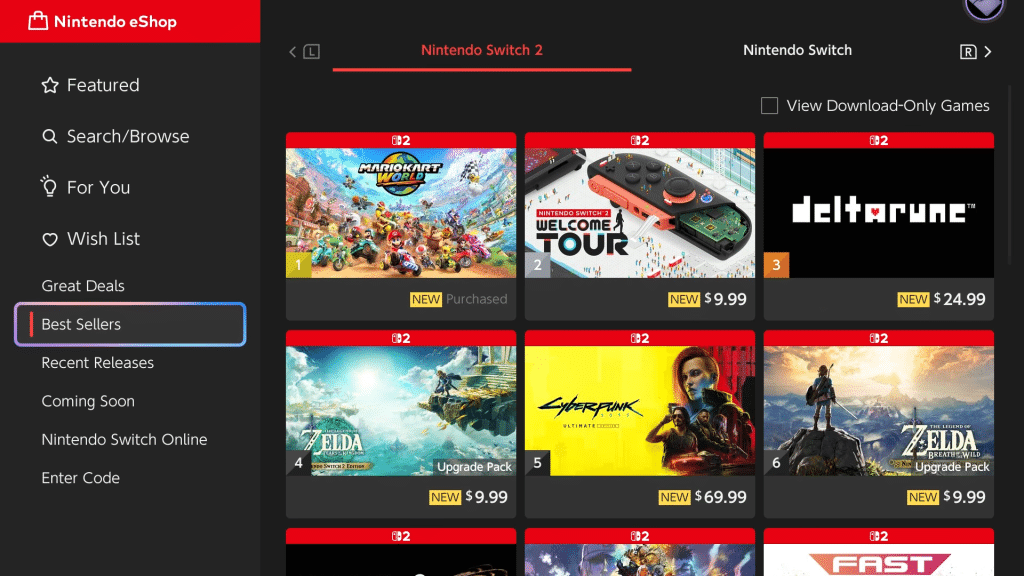The height and width of the screenshot is (576, 1024).
Task: Click the R shoulder button icon
Action: [968, 52]
